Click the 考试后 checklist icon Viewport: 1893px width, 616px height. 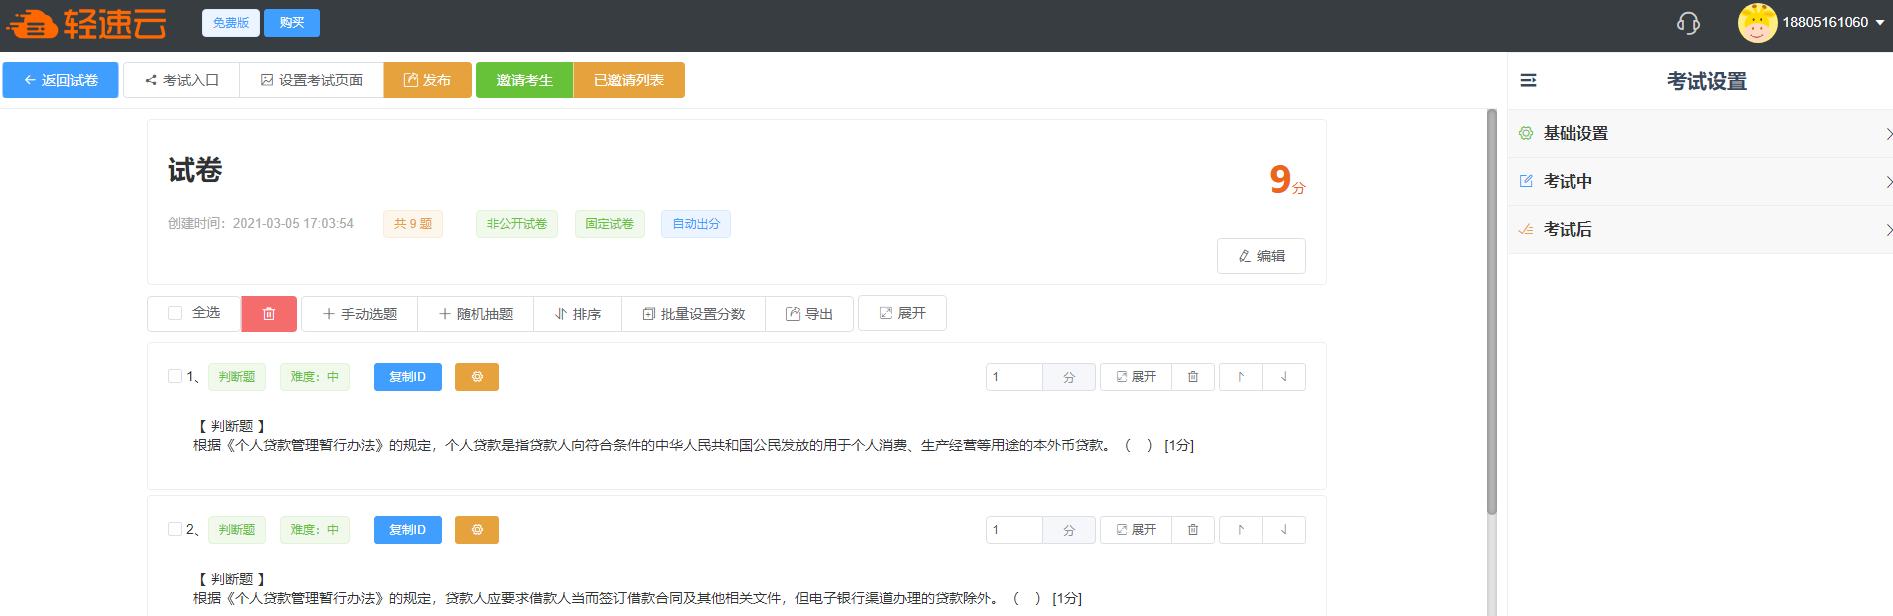(x=1526, y=229)
